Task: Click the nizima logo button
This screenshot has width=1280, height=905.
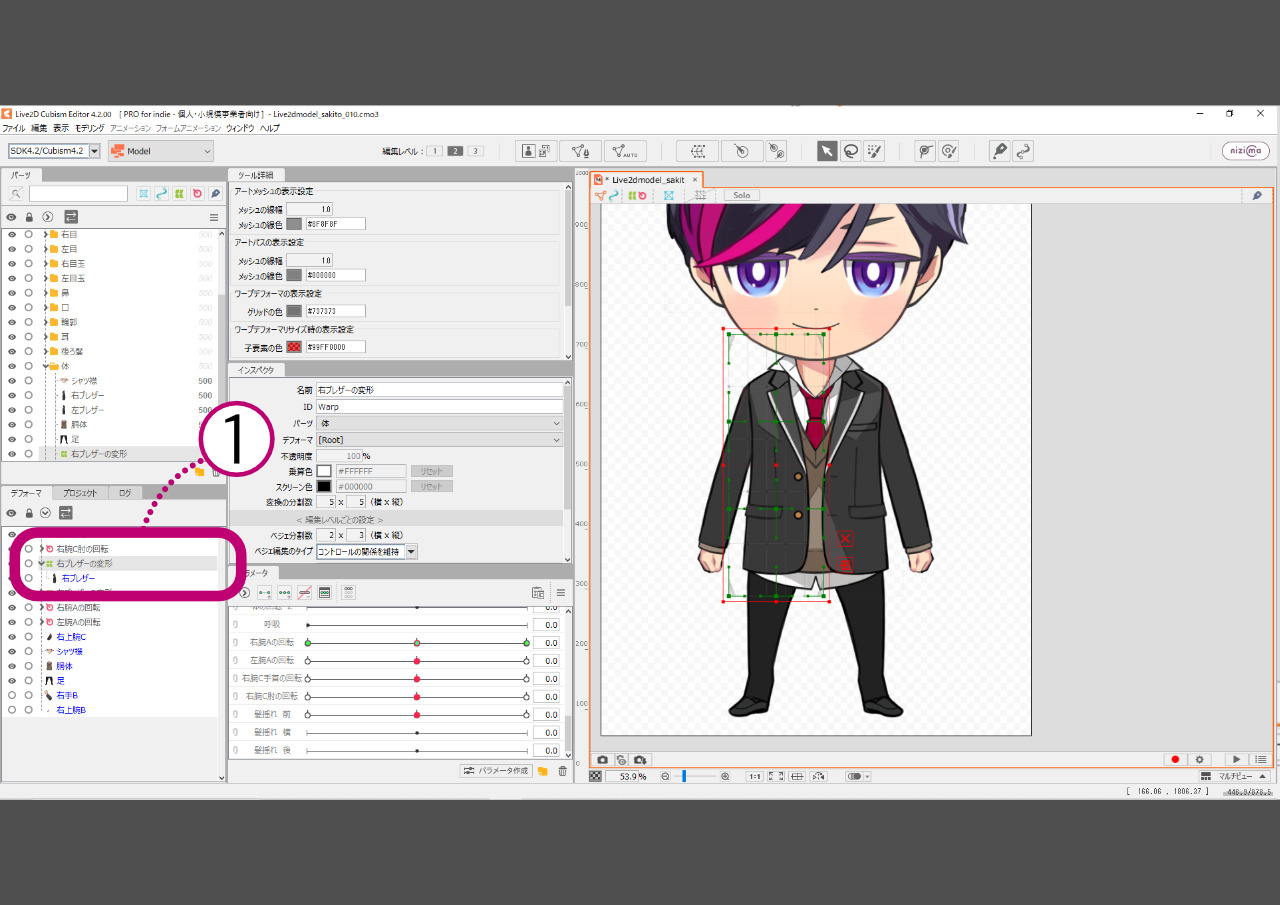Action: tap(1245, 151)
